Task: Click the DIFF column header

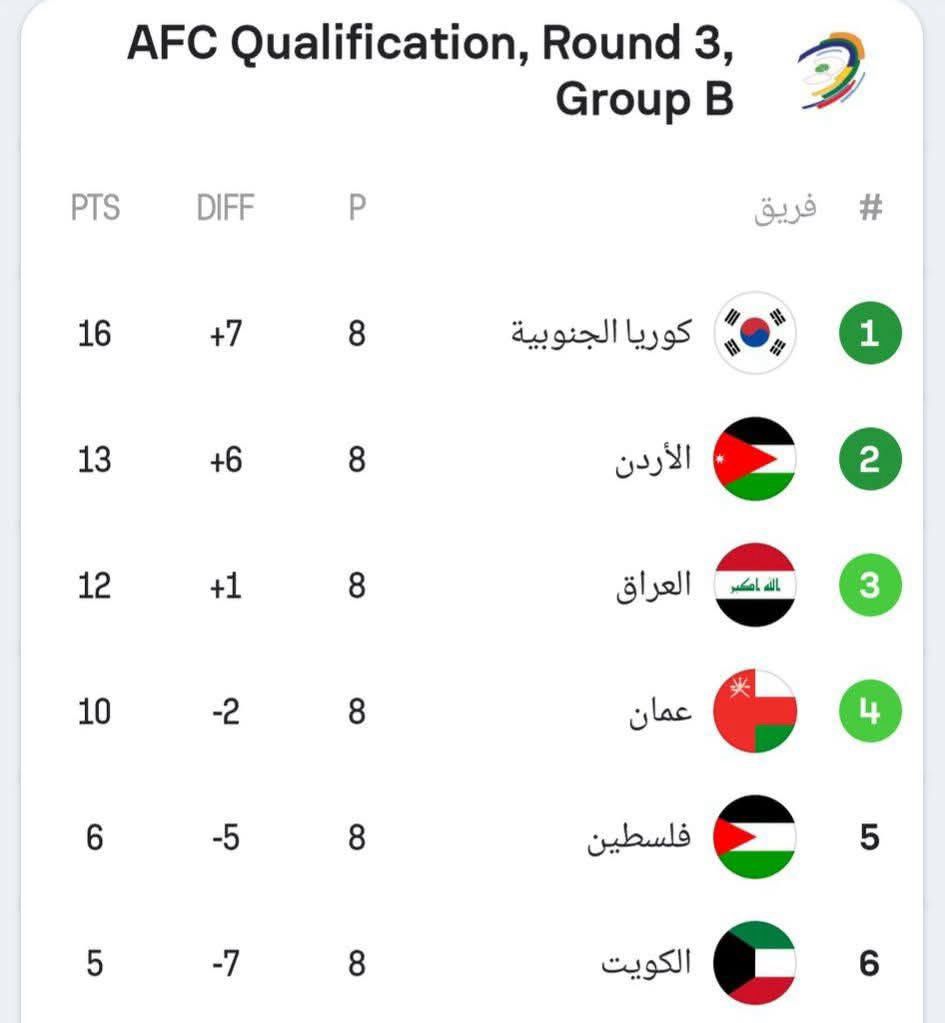Action: (225, 208)
